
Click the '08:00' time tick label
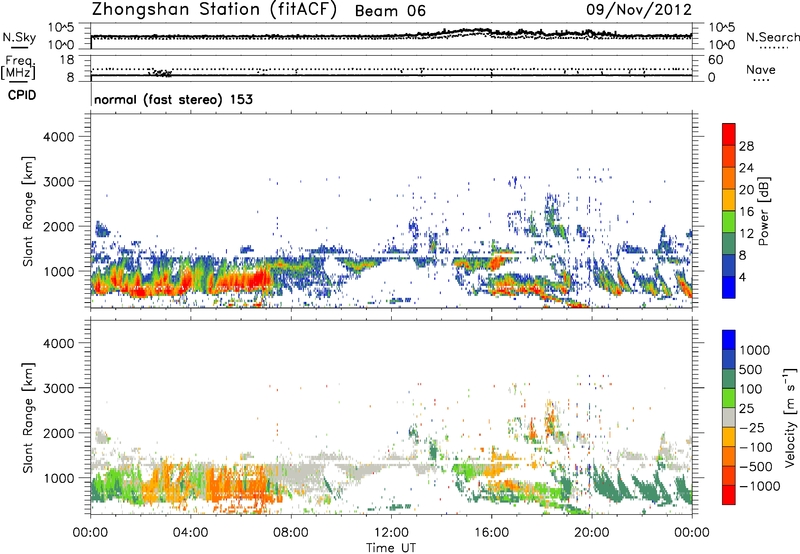click(291, 533)
